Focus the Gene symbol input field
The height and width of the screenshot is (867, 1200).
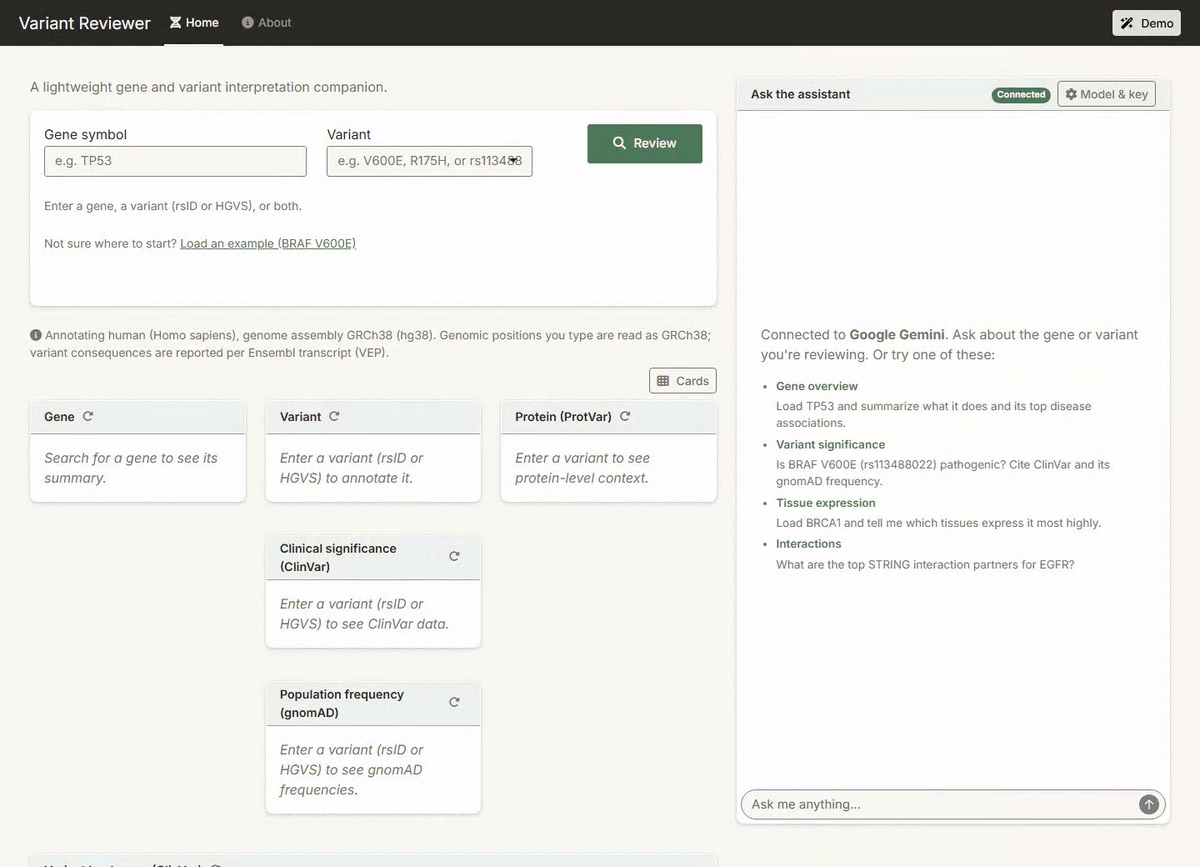coord(175,161)
